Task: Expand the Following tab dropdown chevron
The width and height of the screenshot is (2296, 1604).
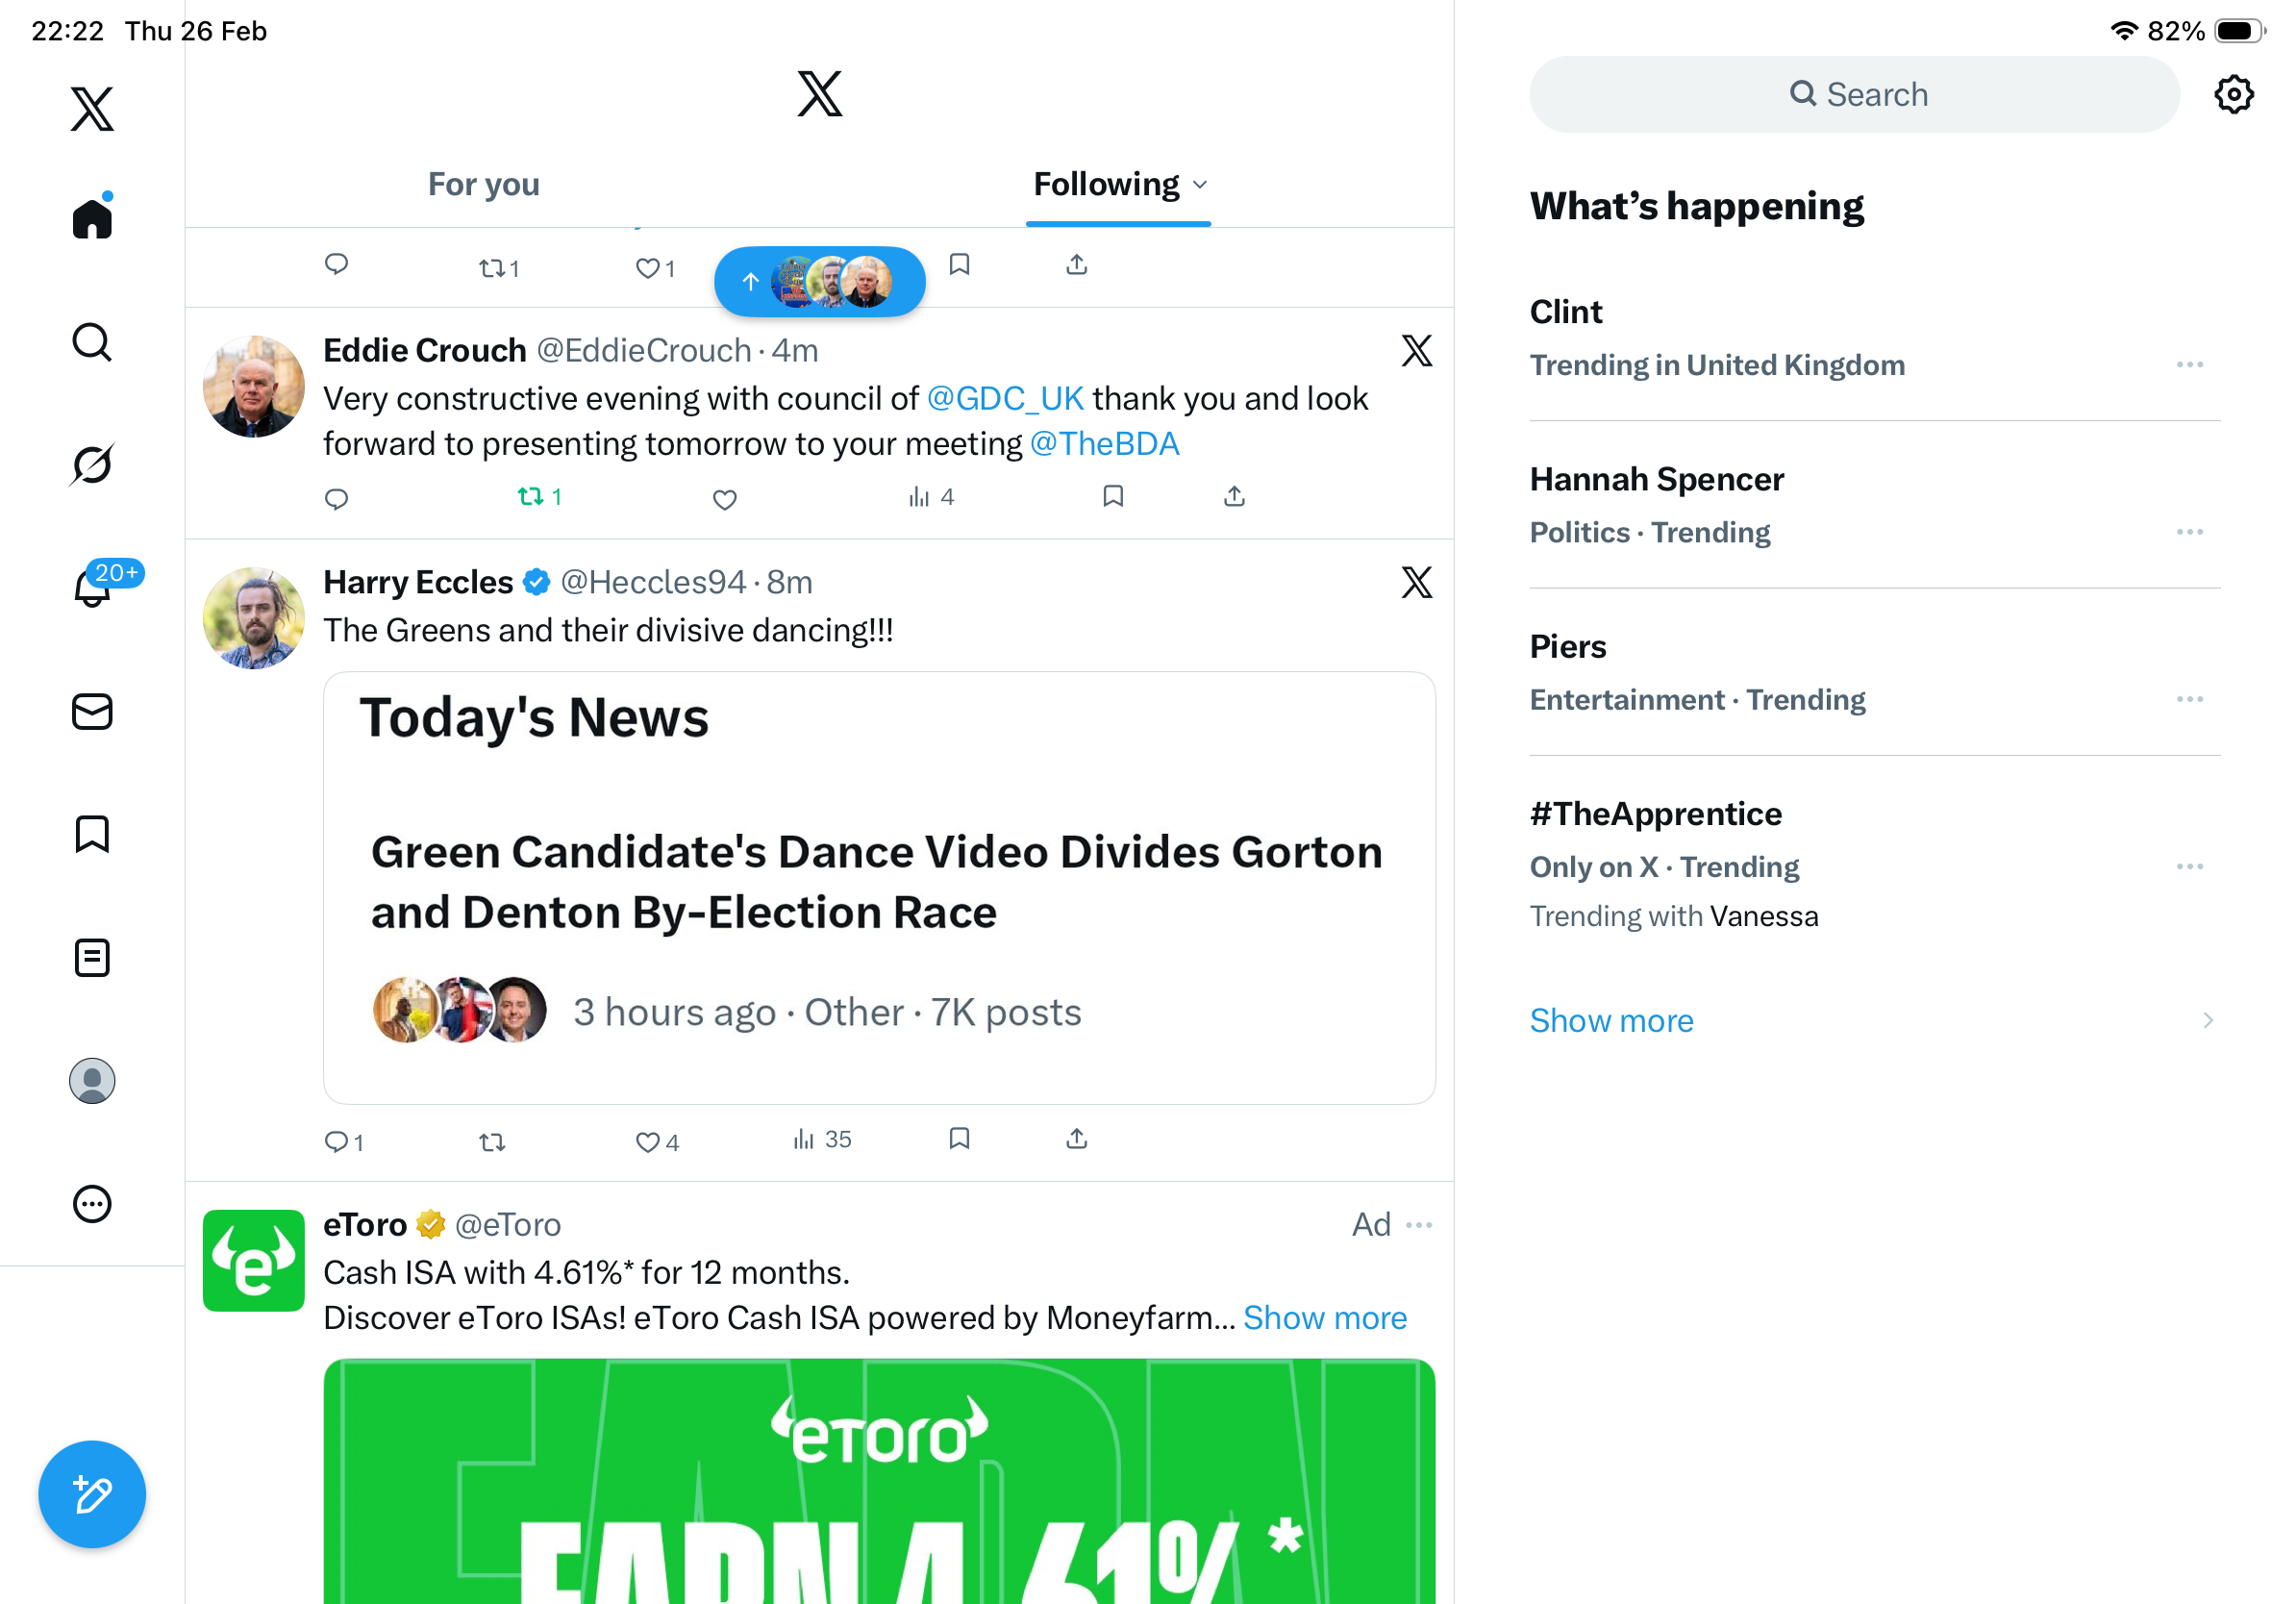Action: click(1201, 185)
